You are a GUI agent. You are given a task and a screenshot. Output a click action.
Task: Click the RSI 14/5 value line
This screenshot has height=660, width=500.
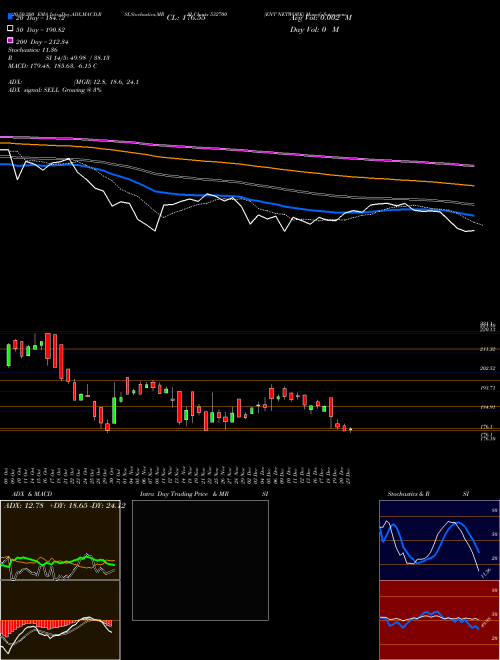[59, 58]
